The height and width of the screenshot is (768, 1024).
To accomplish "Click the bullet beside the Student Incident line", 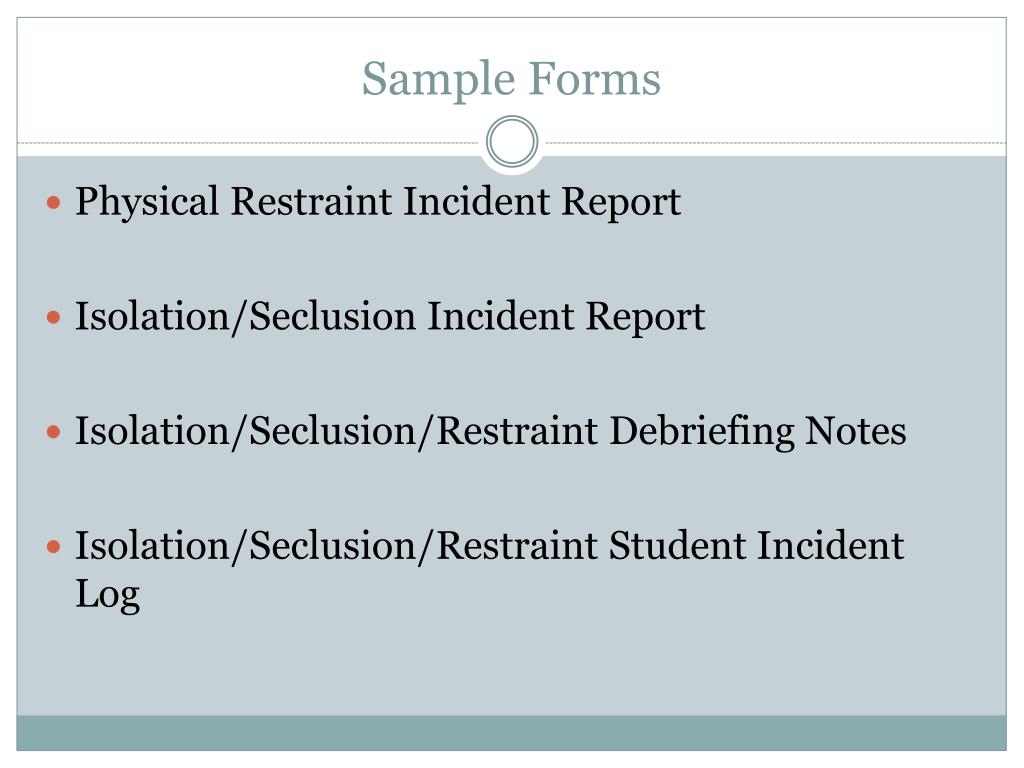I will coord(54,546).
